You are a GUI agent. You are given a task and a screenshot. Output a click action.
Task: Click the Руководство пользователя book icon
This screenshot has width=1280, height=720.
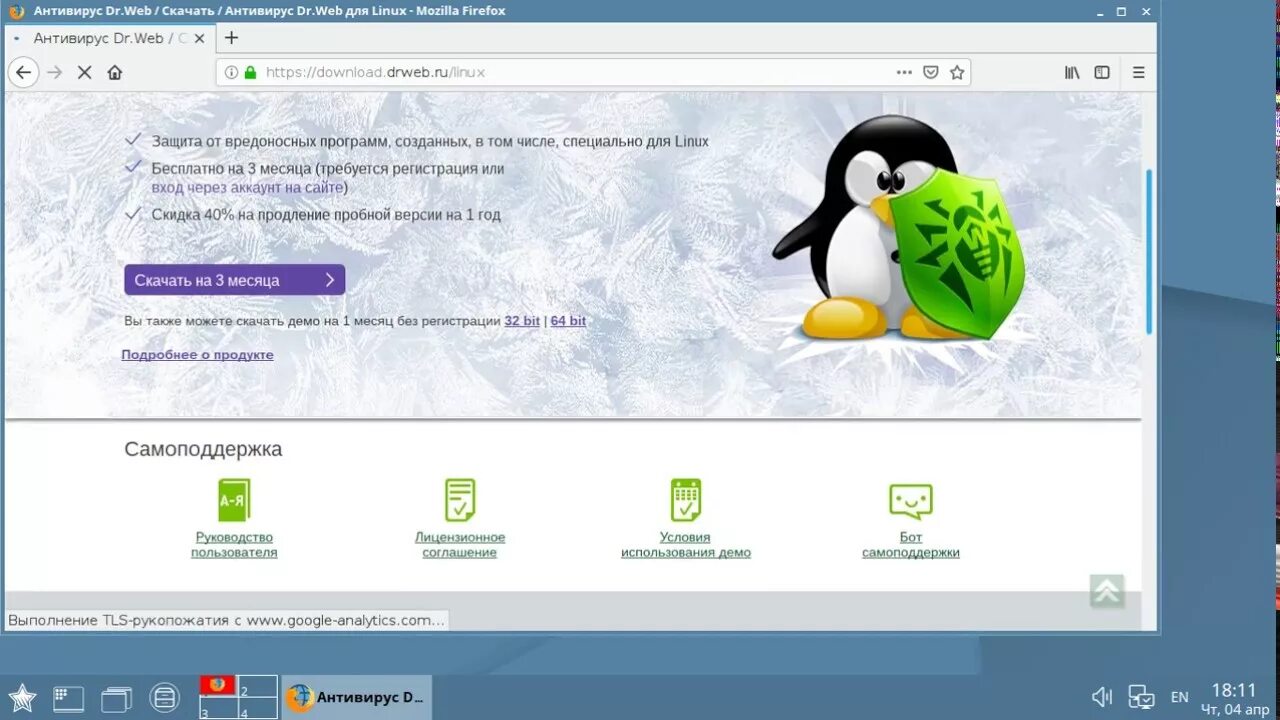click(x=234, y=500)
